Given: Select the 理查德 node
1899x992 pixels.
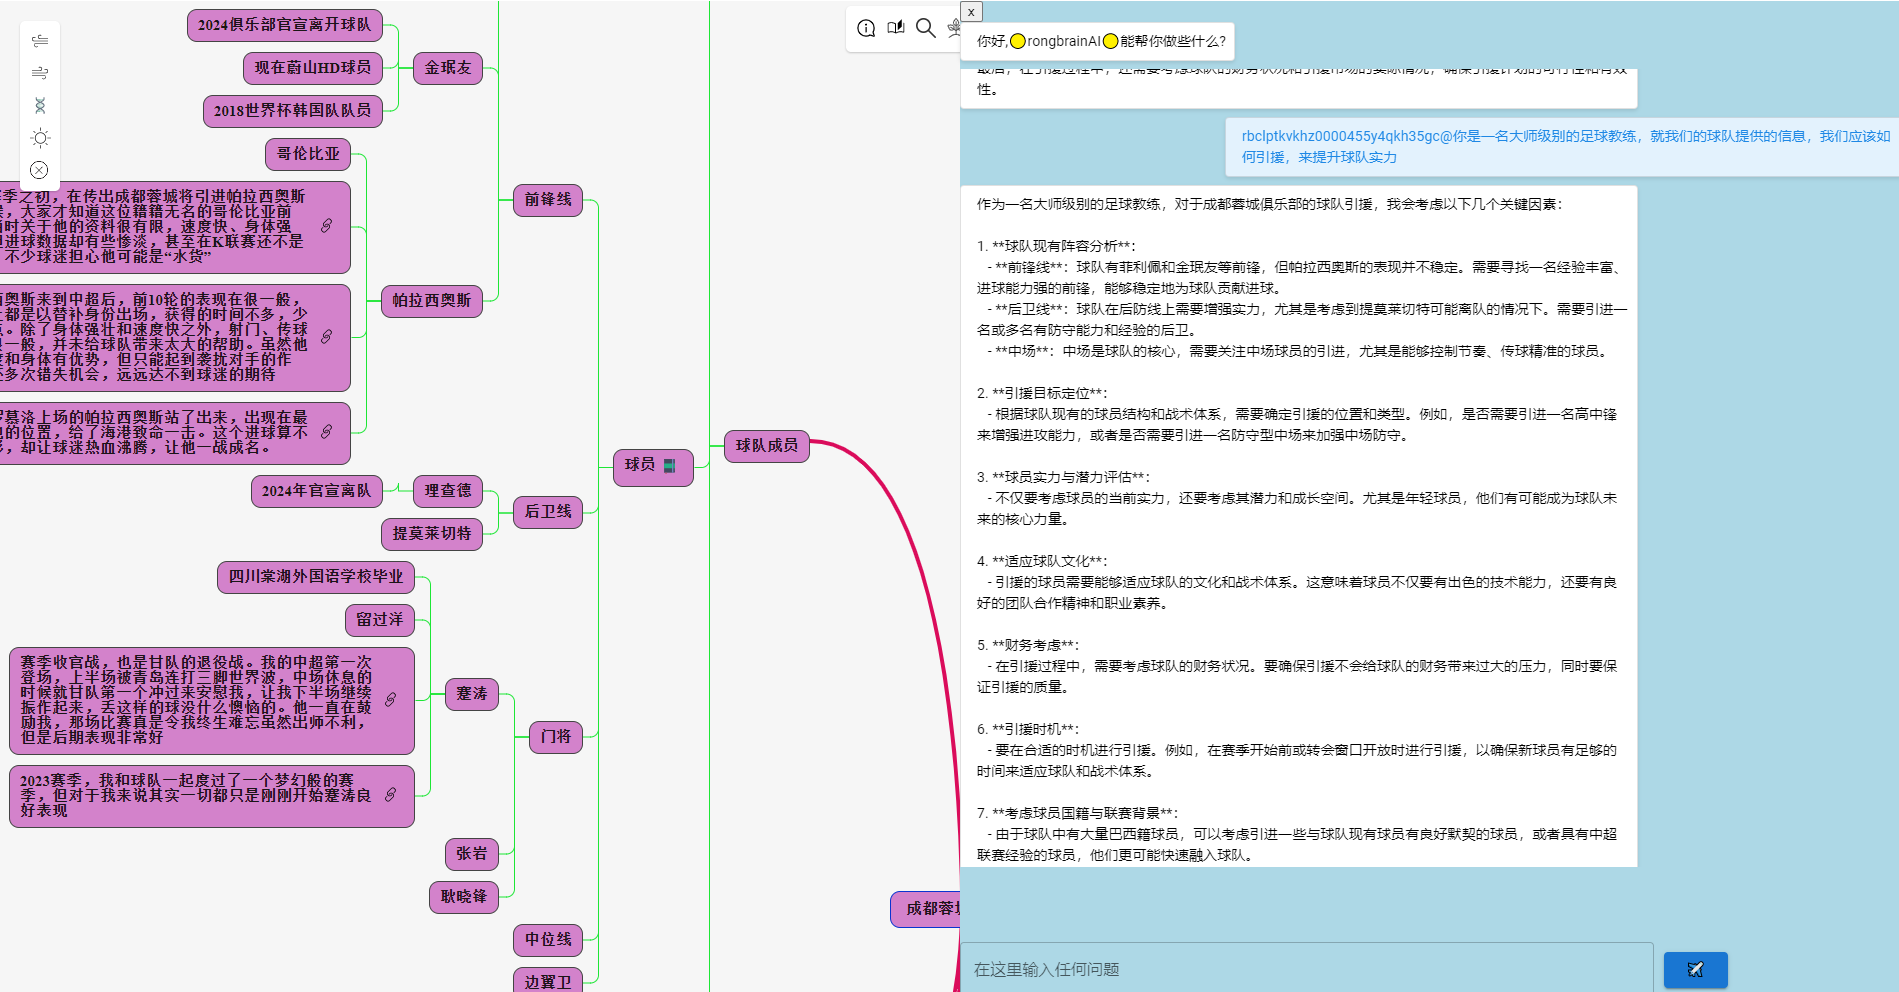Looking at the screenshot, I should (x=448, y=491).
